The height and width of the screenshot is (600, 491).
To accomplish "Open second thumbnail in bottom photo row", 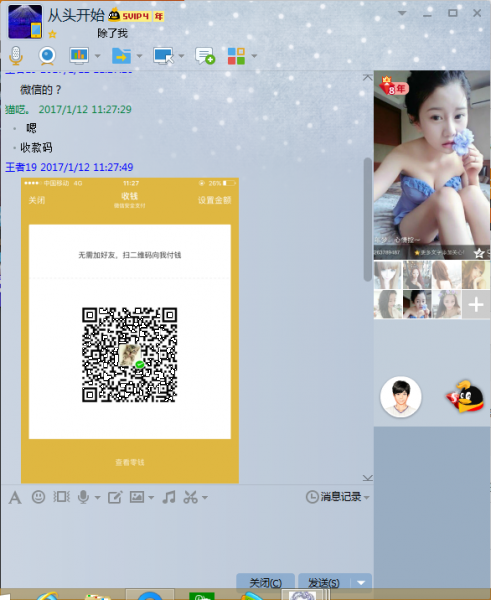I will click(418, 304).
